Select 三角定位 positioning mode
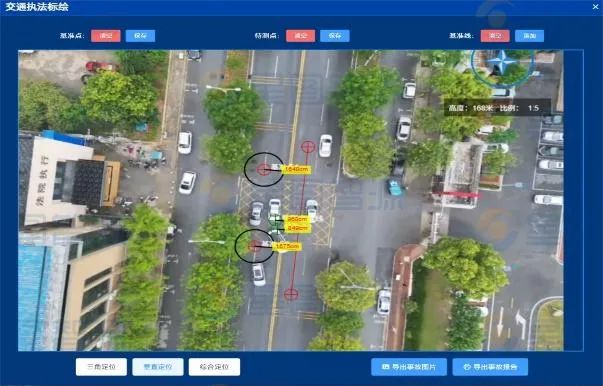 pyautogui.click(x=101, y=367)
